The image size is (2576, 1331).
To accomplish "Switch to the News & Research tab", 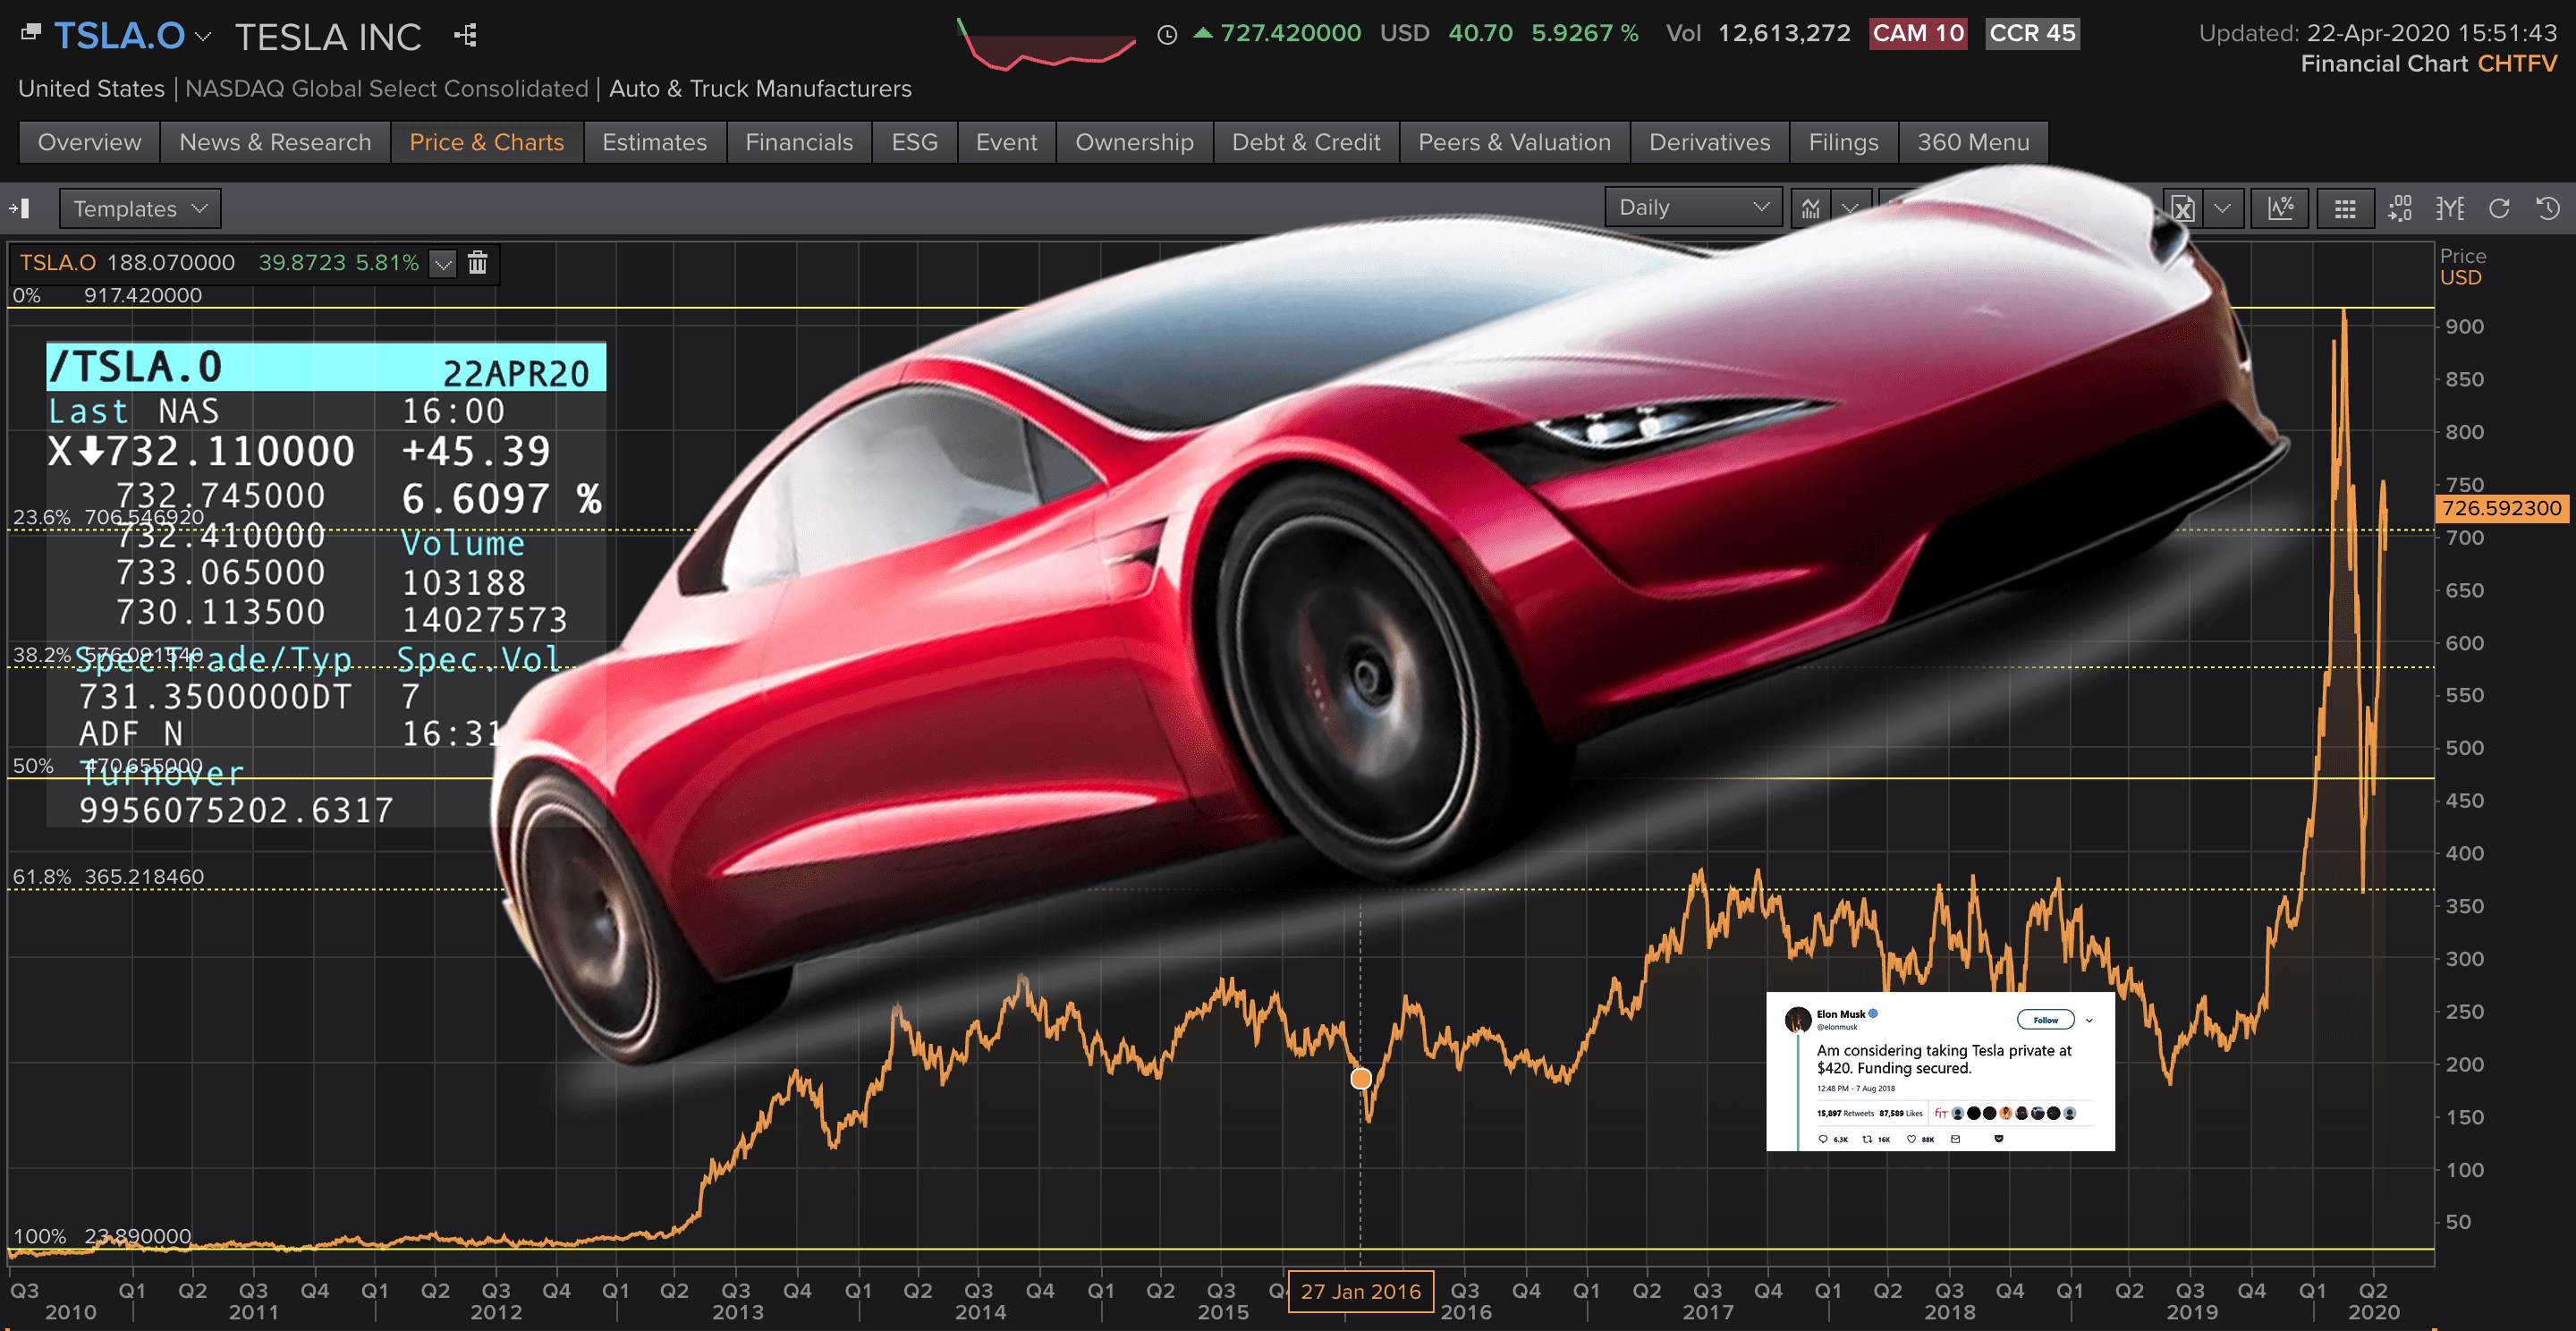I will pos(274,142).
